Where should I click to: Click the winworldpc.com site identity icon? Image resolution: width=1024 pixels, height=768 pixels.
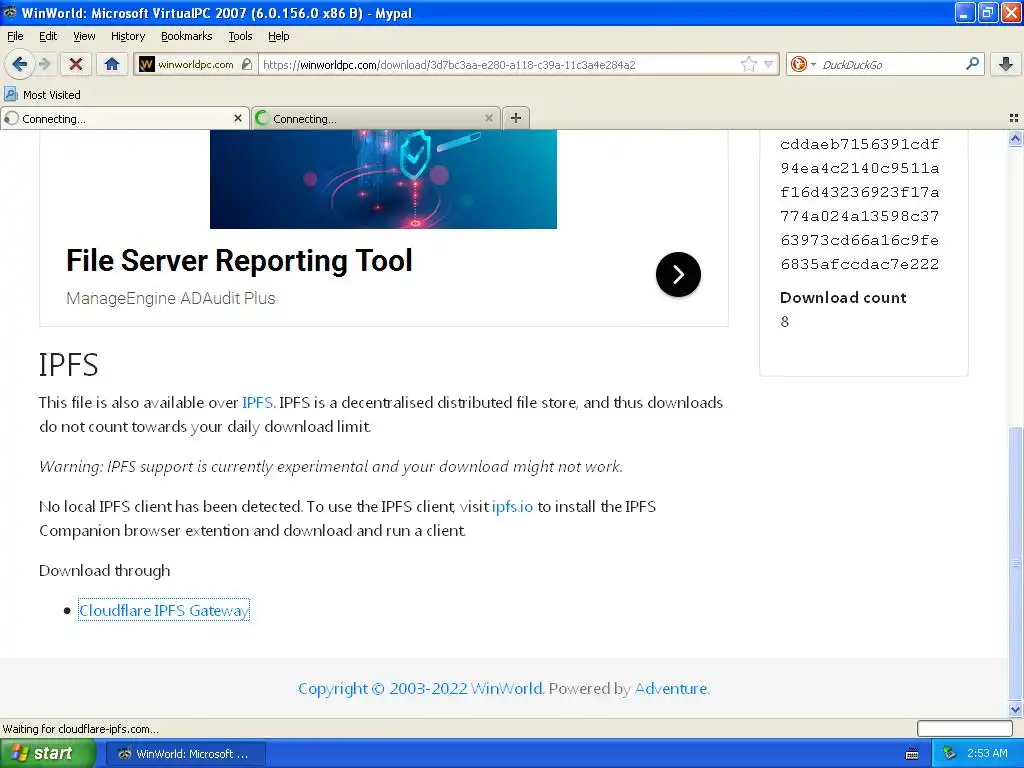(x=147, y=64)
